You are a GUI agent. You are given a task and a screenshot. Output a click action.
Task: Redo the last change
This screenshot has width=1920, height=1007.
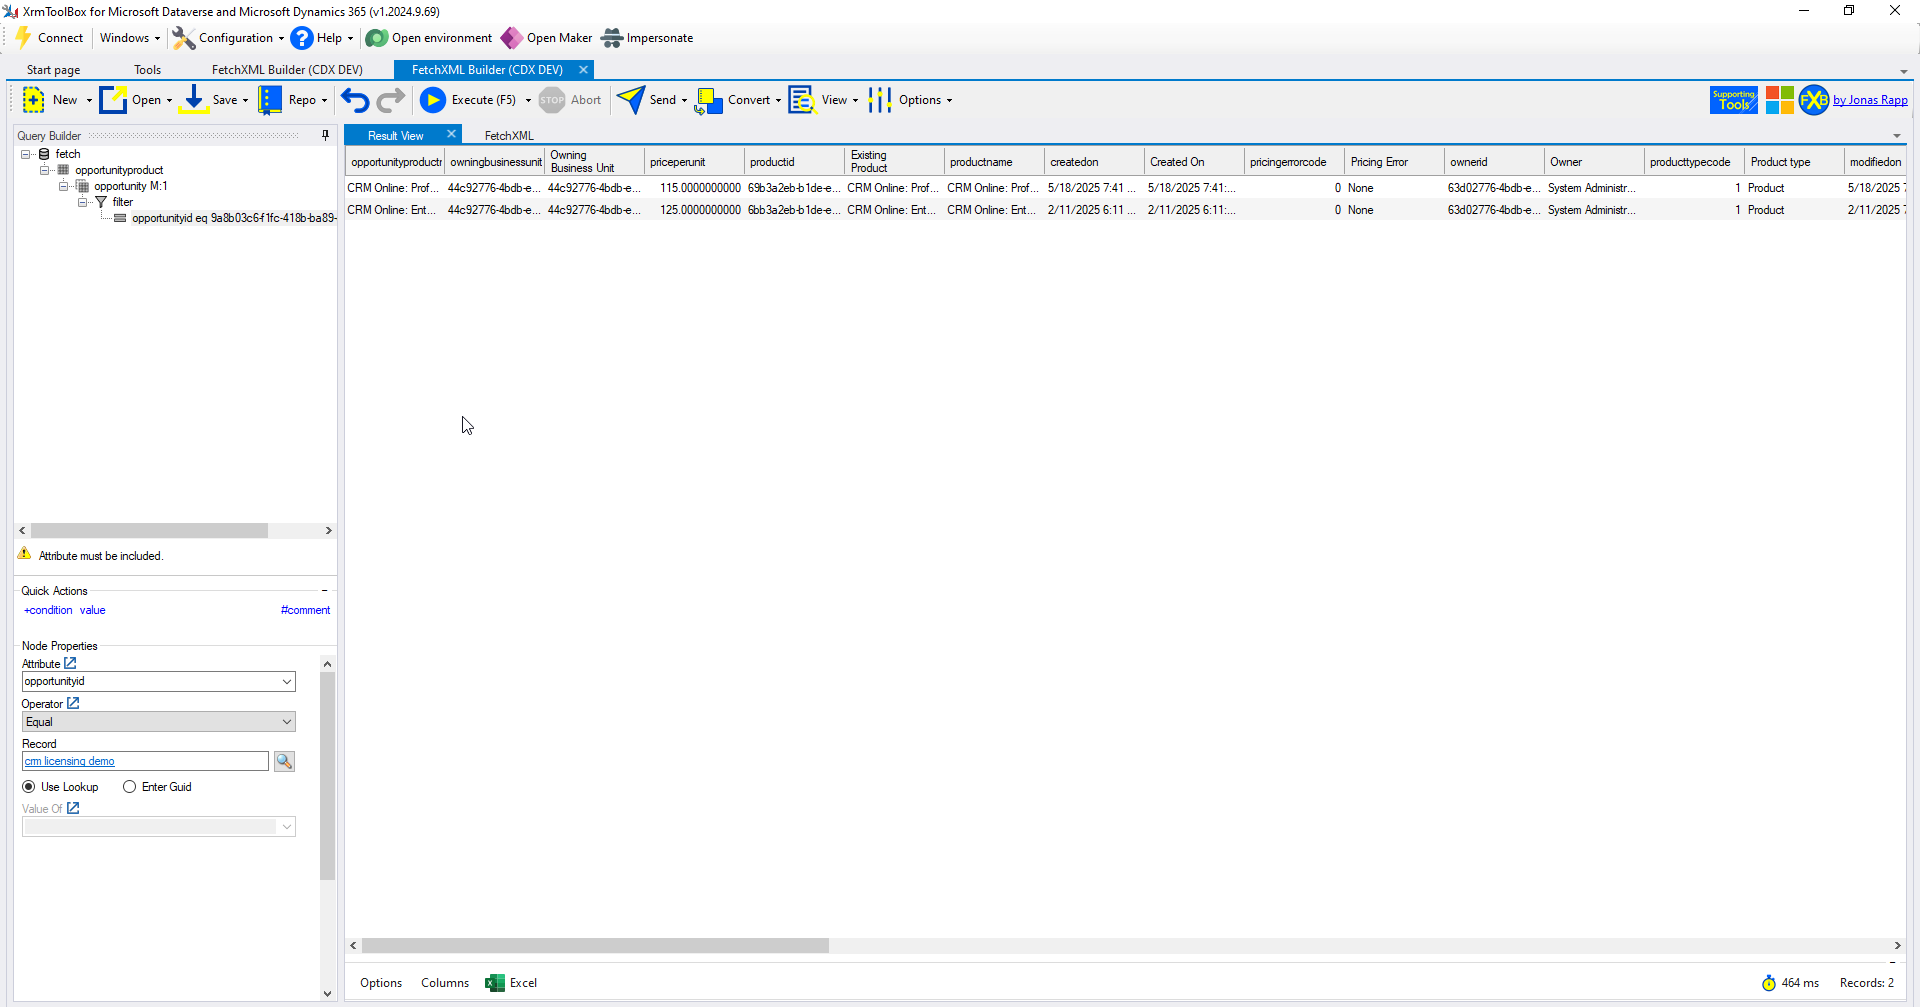pos(391,100)
